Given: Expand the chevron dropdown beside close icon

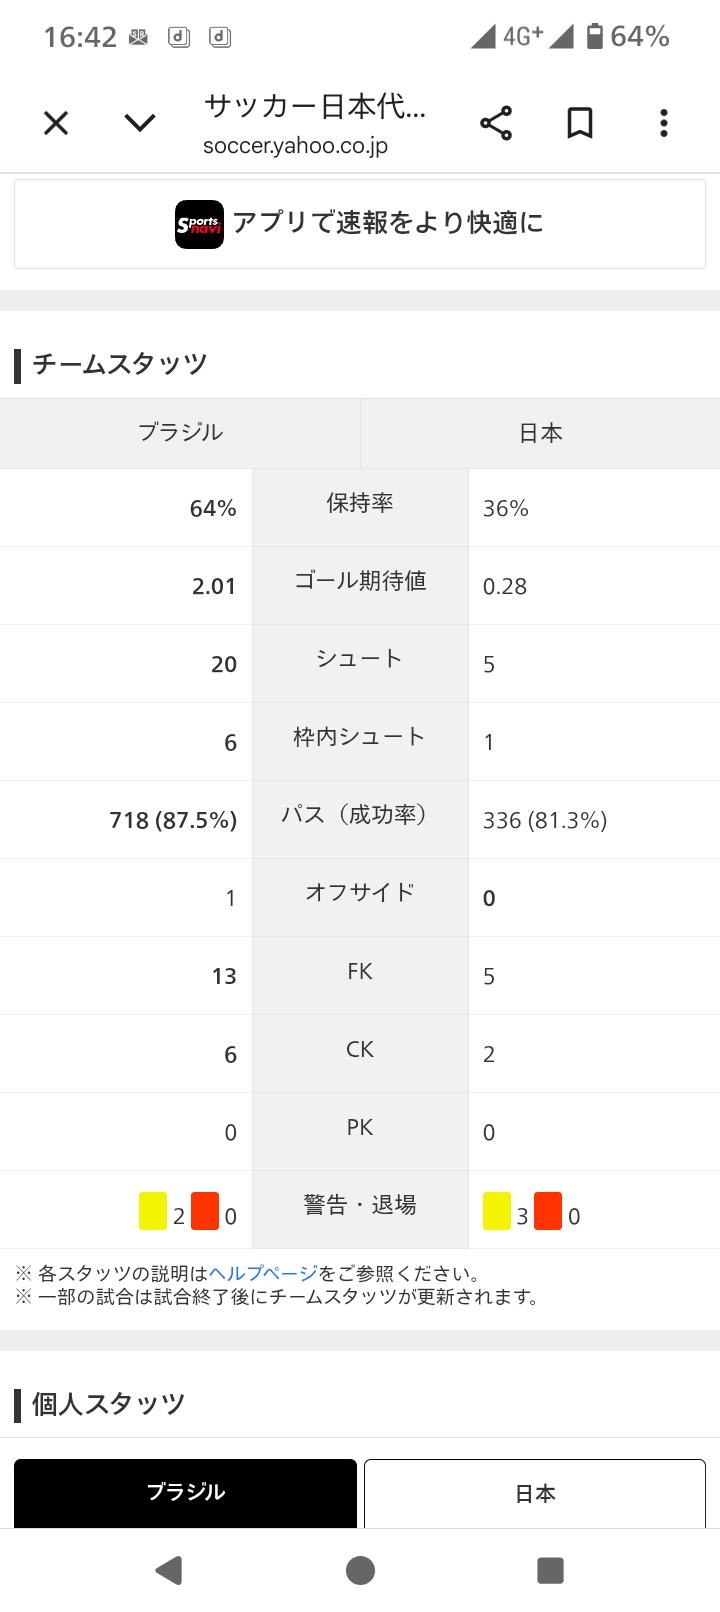Looking at the screenshot, I should [140, 123].
